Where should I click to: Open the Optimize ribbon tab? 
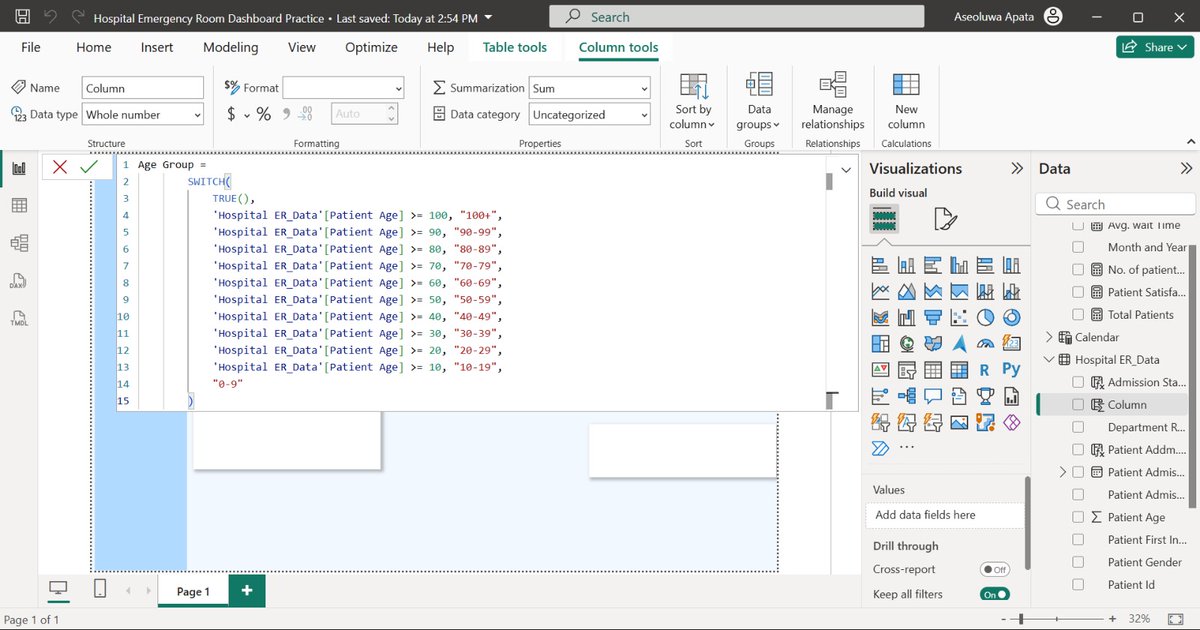tap(371, 47)
